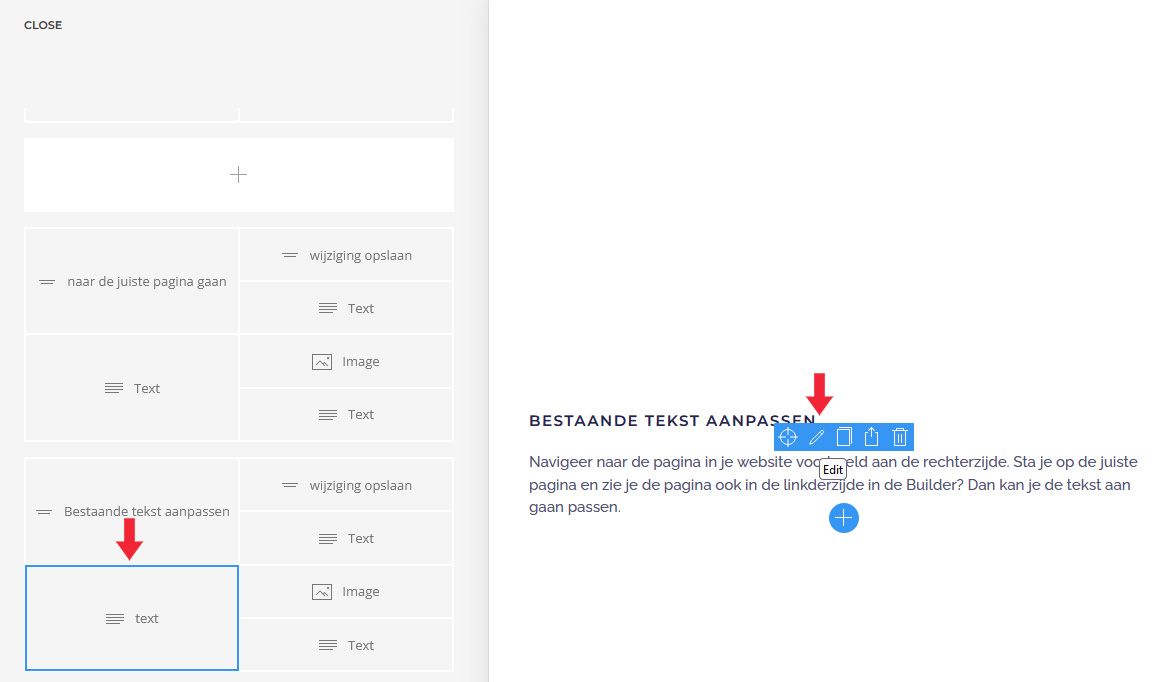The width and height of the screenshot is (1167, 682).
Task: Select the 'naar de juiste pagina gaan' block
Action: tap(132, 282)
